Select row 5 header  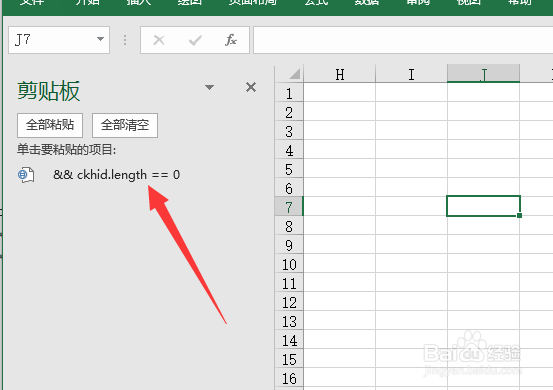pos(289,170)
